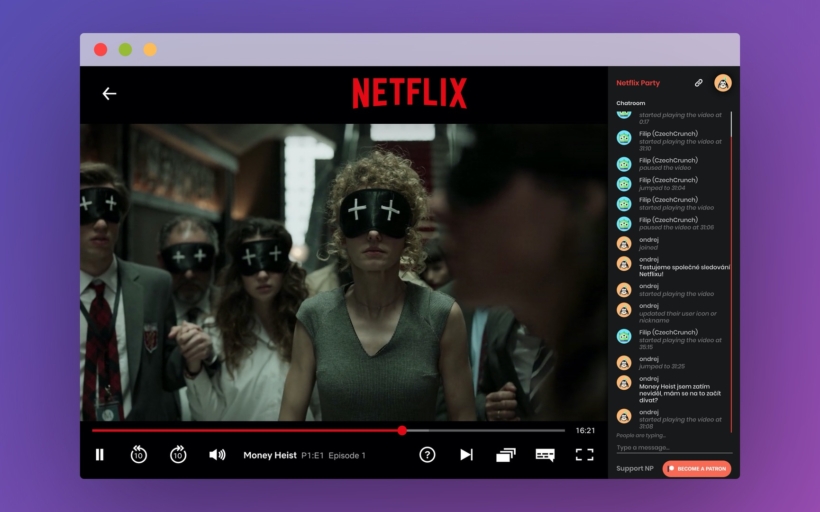Open subtitles and audio options
The image size is (820, 512).
(x=545, y=455)
